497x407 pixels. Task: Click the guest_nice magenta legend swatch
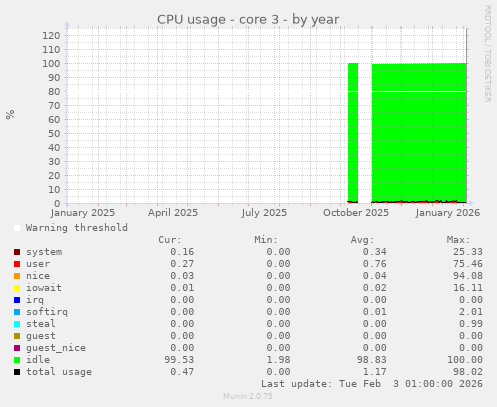(17, 348)
